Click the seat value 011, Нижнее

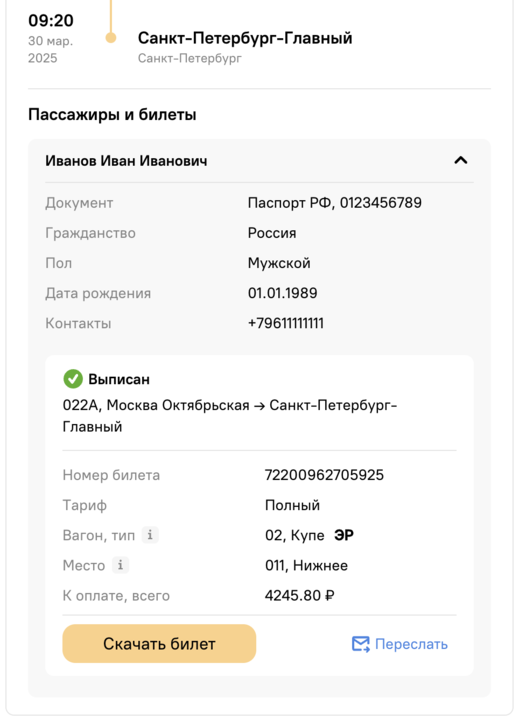click(306, 565)
